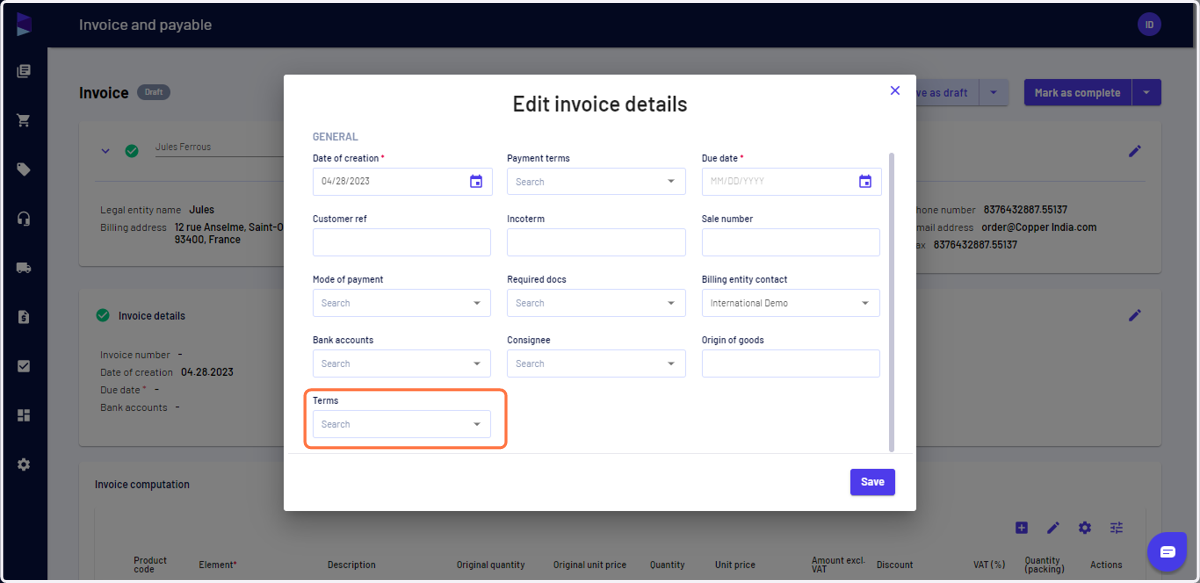Click the Original unit price column header

click(x=590, y=565)
